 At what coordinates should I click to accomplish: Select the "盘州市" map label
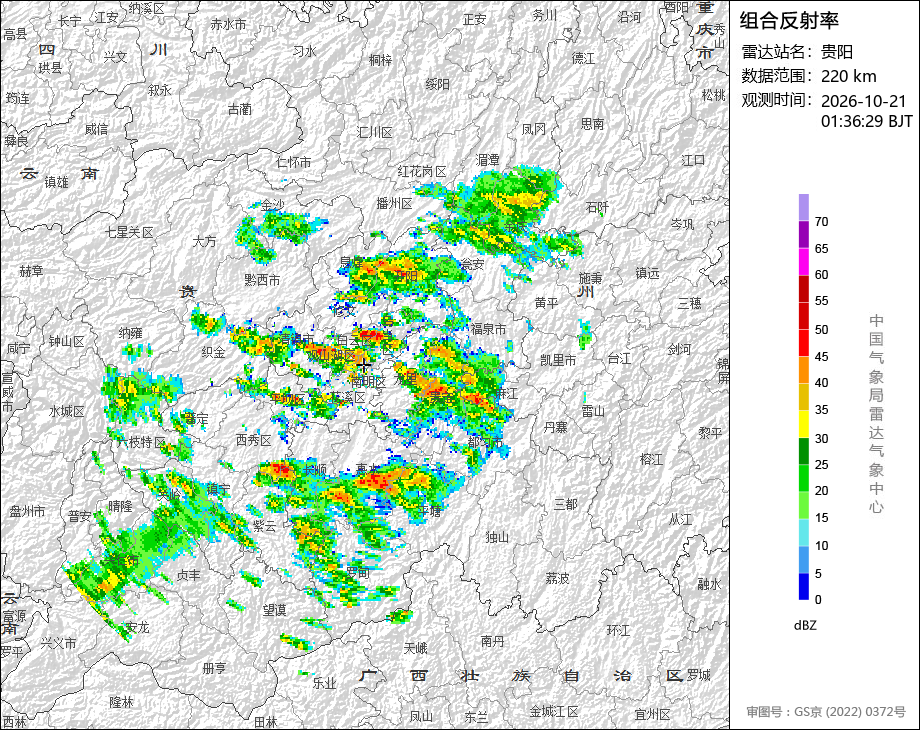pyautogui.click(x=27, y=511)
